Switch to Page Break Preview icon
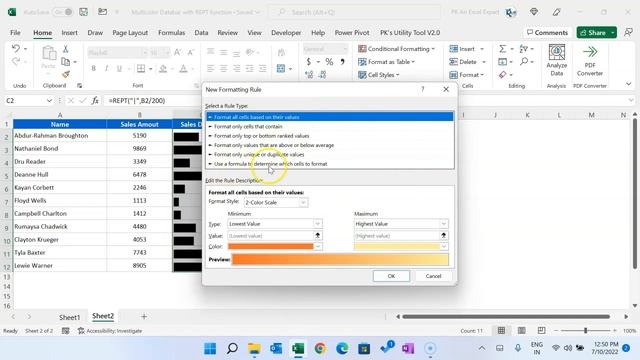 [x=541, y=330]
